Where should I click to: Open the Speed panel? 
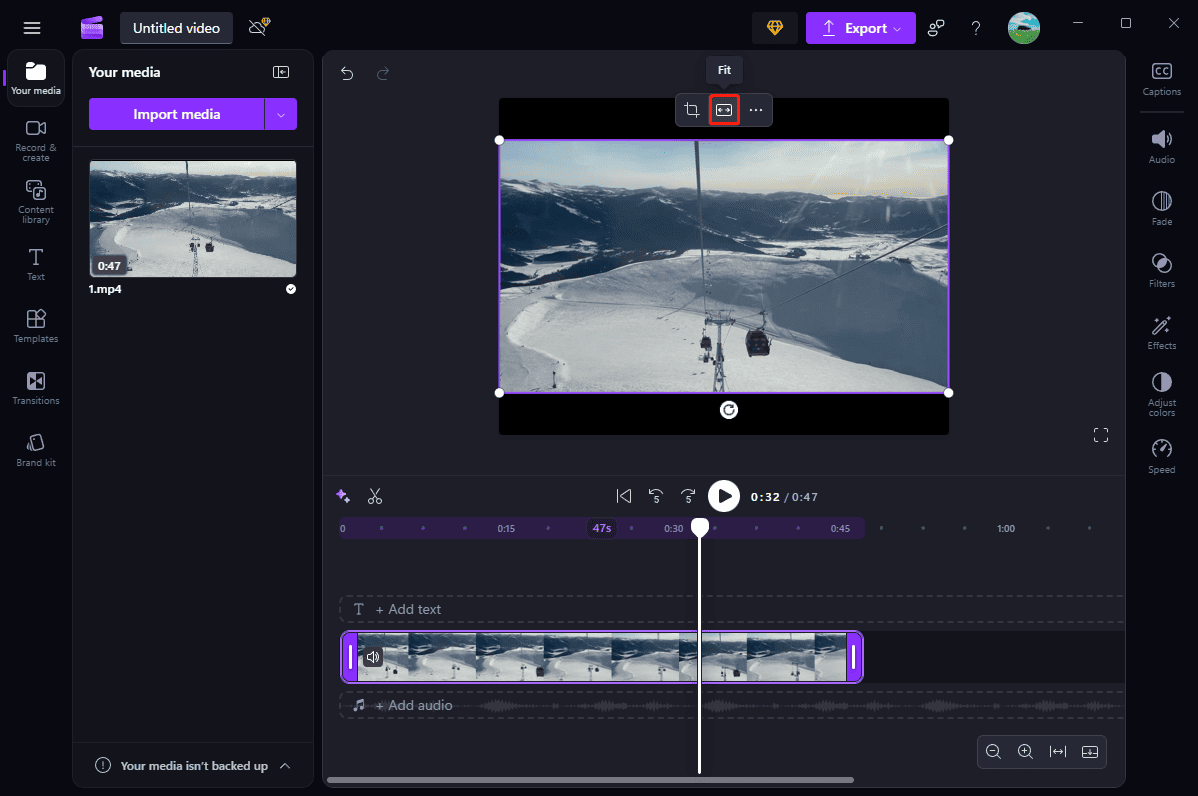click(x=1161, y=455)
